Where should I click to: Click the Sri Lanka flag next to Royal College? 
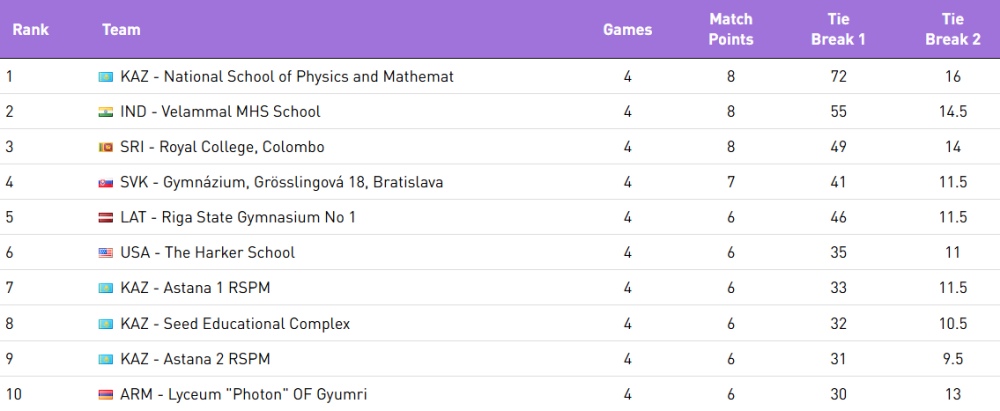tap(105, 147)
